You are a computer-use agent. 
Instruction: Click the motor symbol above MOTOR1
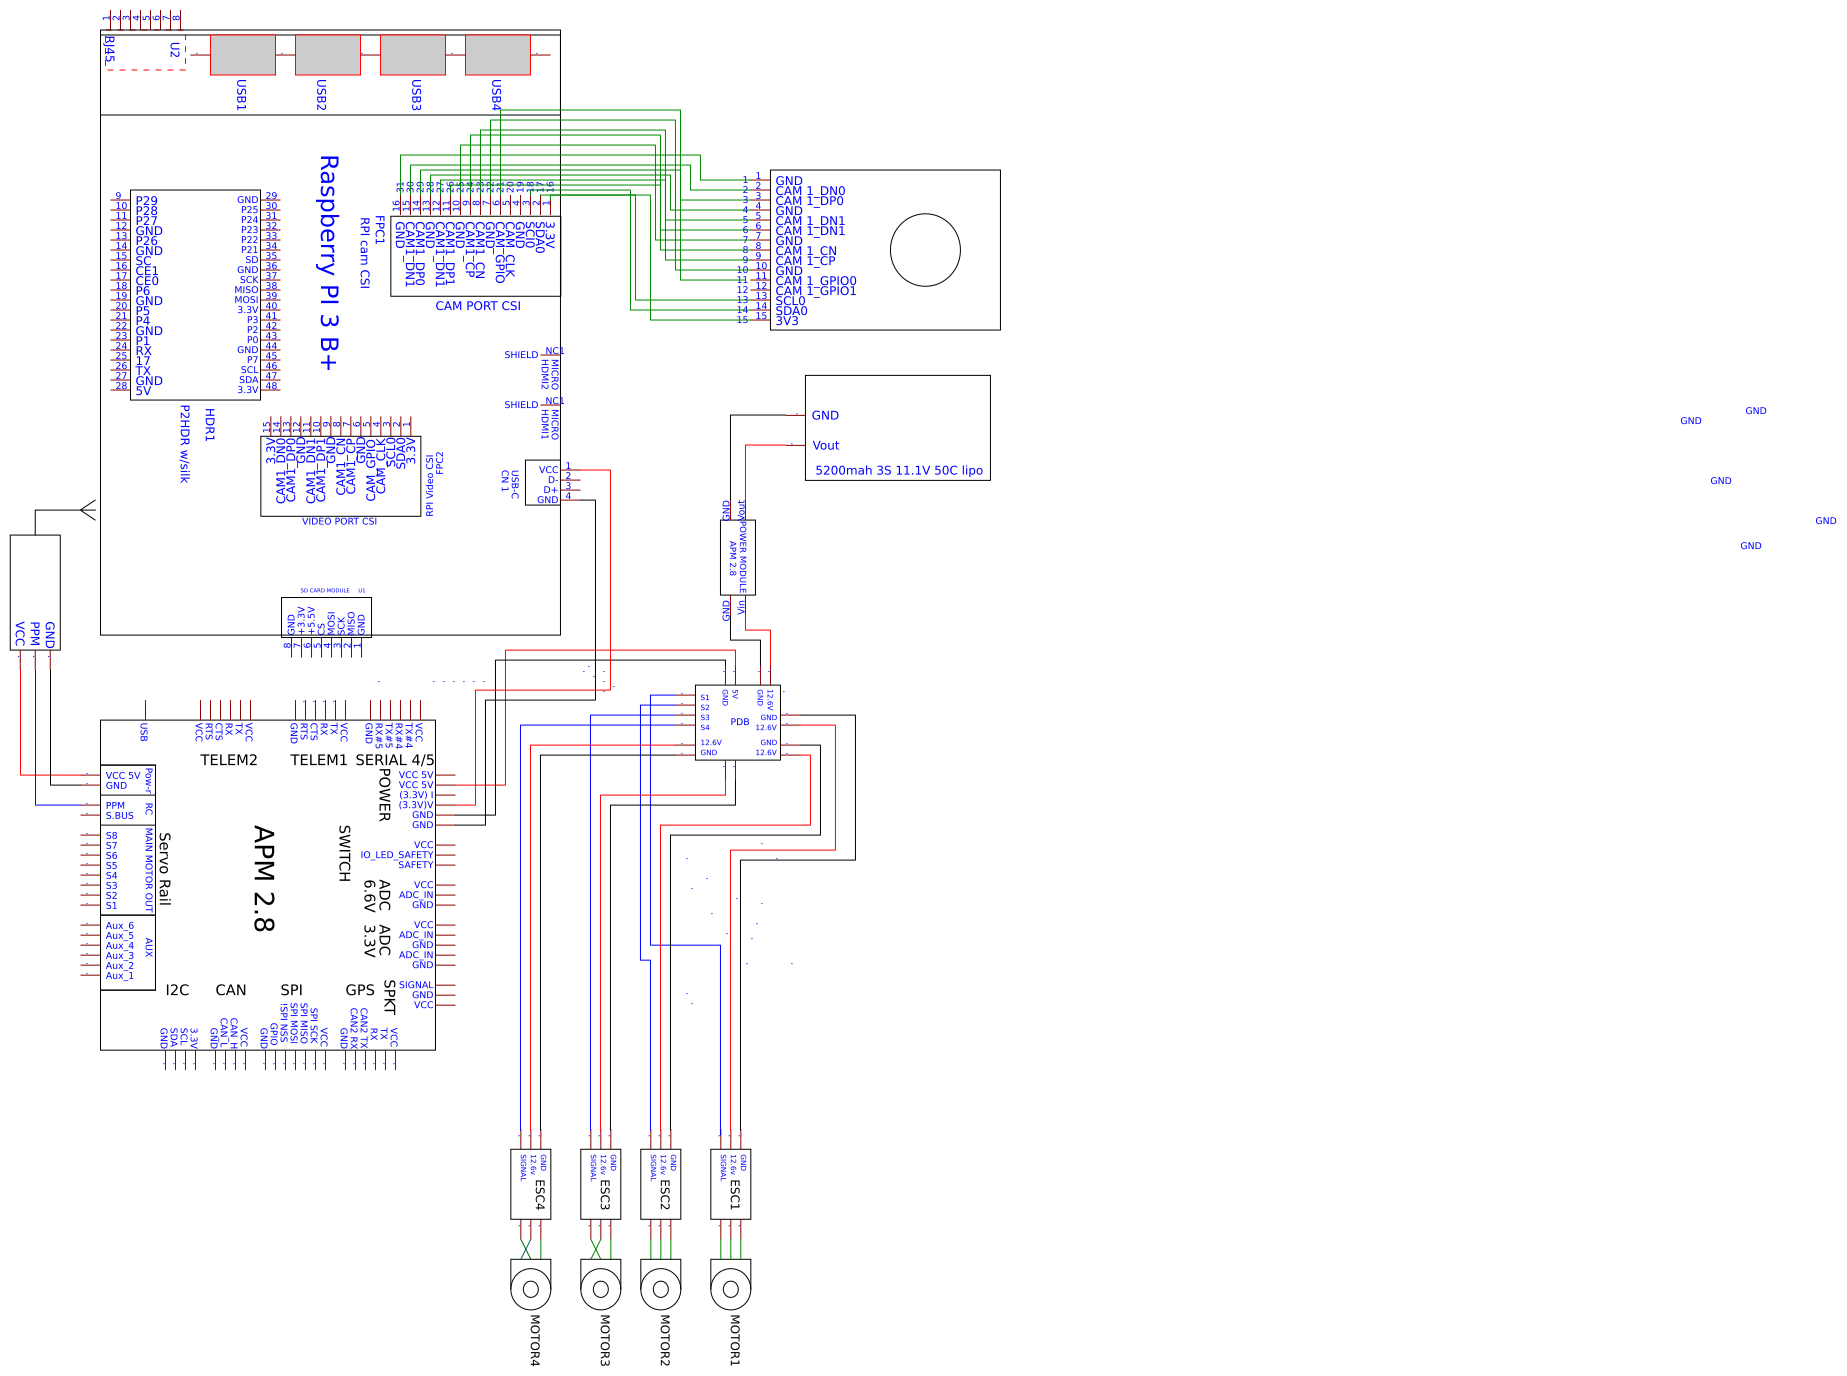(731, 1285)
